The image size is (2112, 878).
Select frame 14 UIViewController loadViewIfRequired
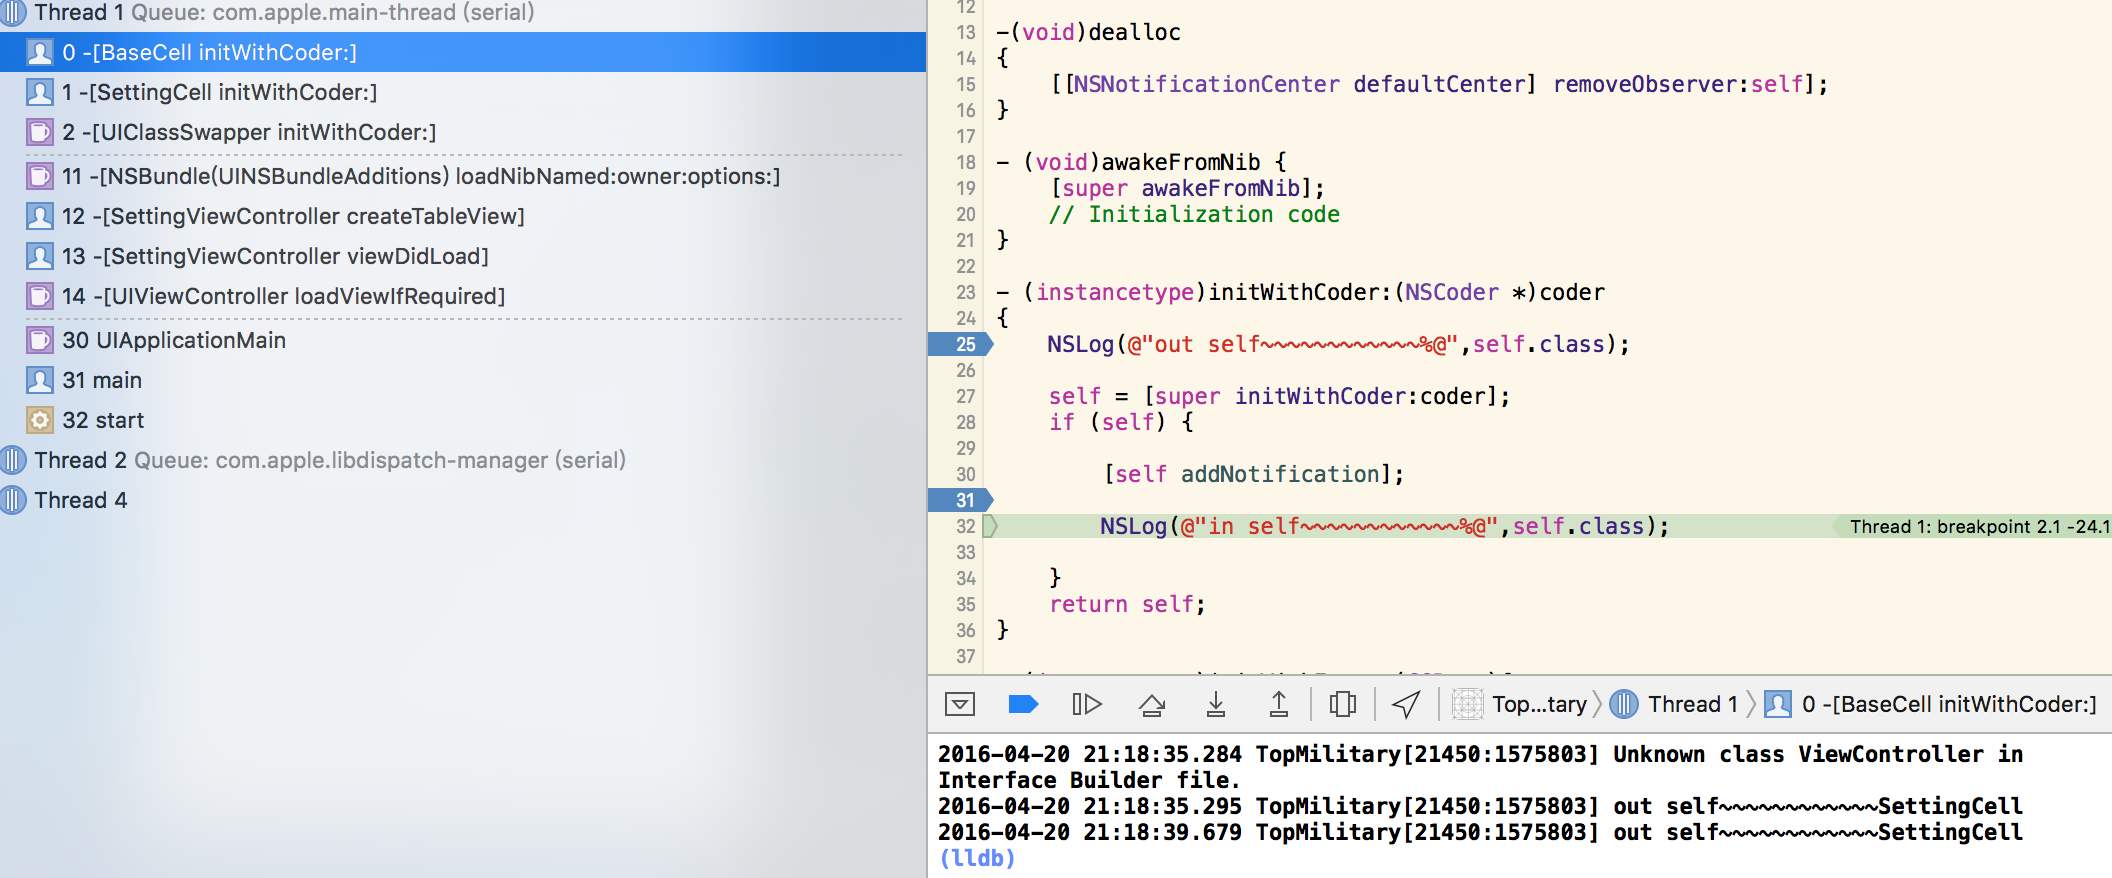(x=463, y=296)
